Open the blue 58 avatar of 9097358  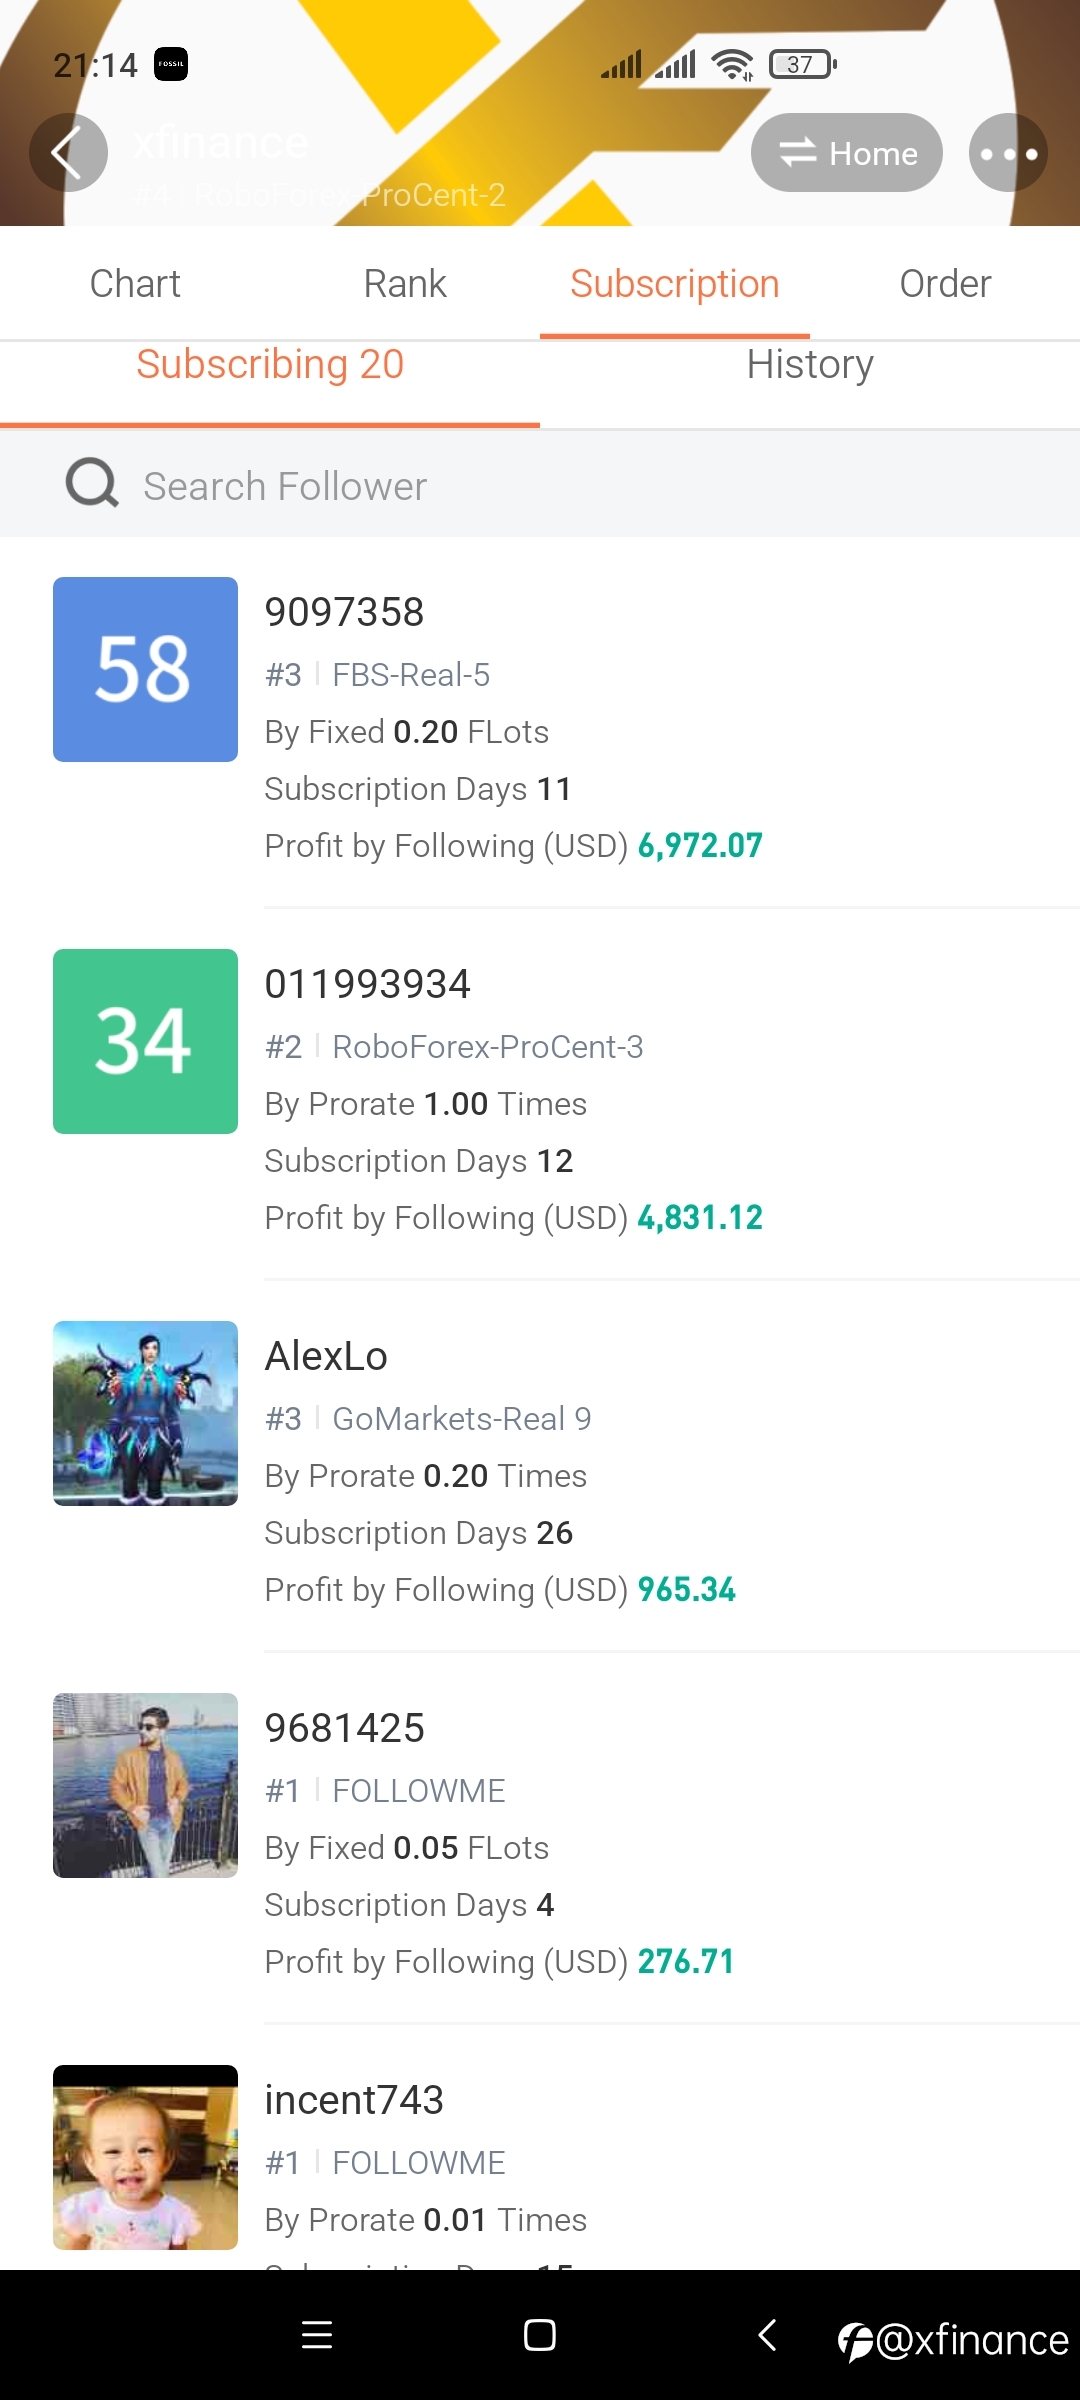(x=145, y=669)
